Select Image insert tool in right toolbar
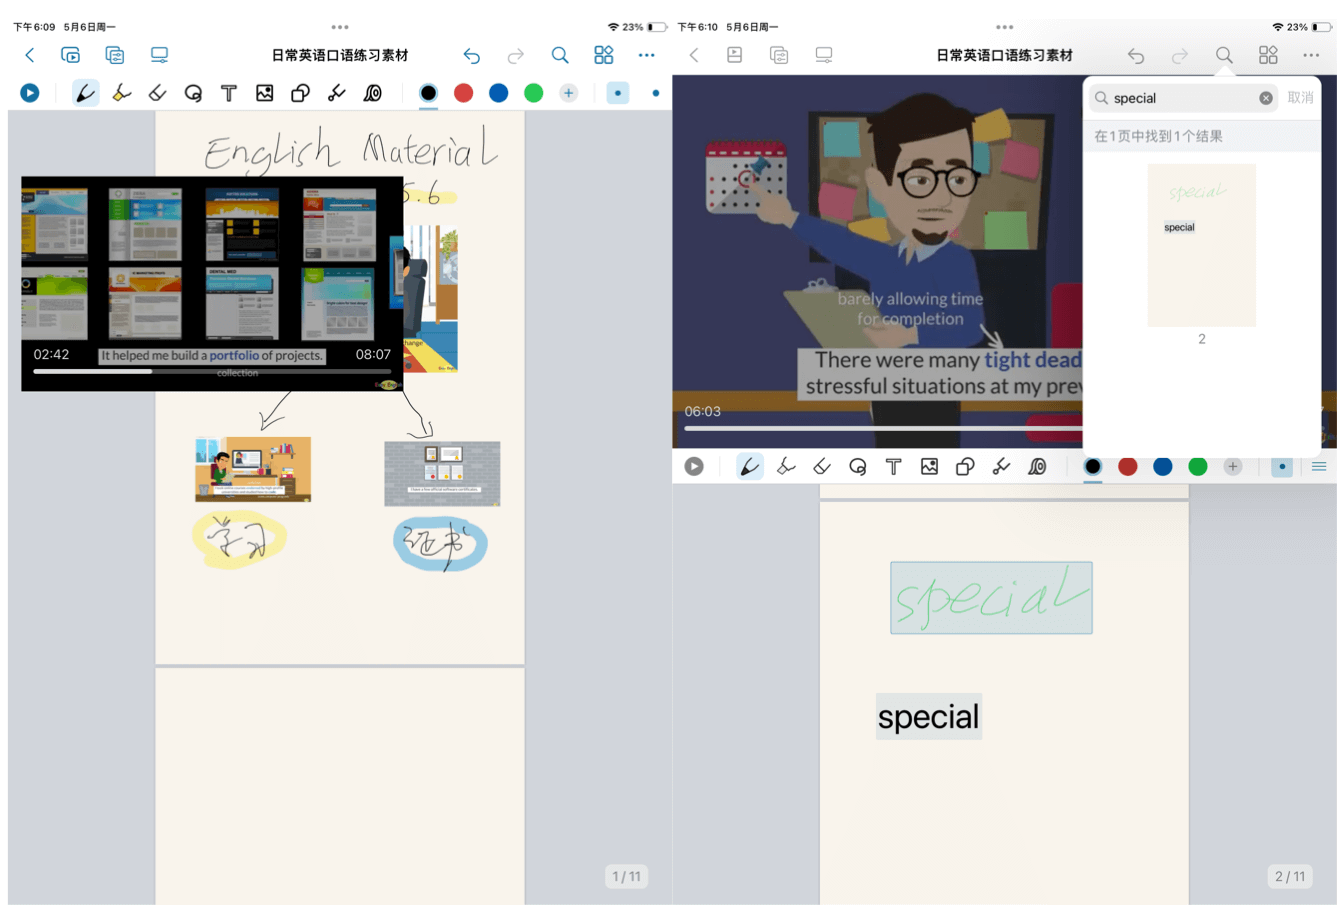 pyautogui.click(x=929, y=466)
